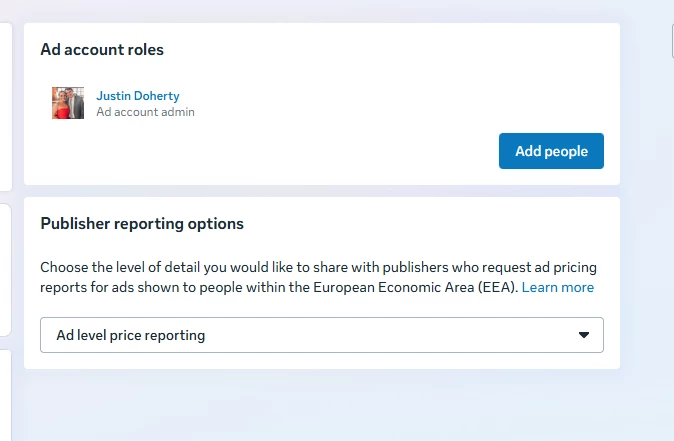
Task: Open Justin Doherty's profile photo
Action: pyautogui.click(x=68, y=103)
